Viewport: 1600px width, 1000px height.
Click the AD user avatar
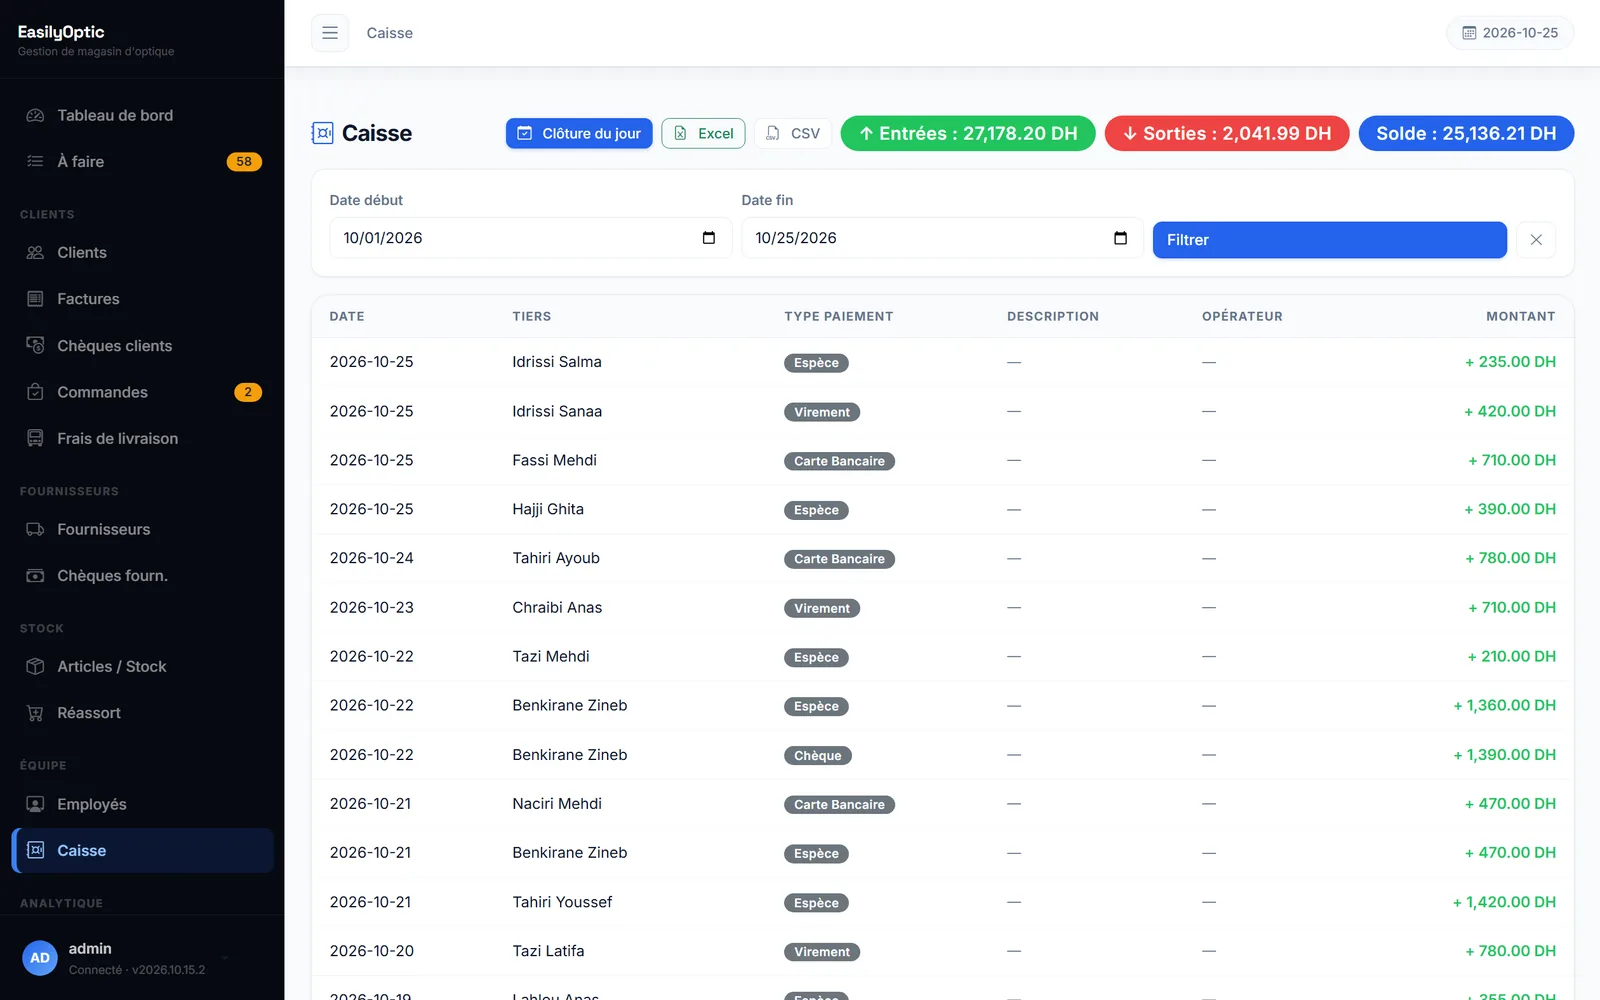coord(40,958)
